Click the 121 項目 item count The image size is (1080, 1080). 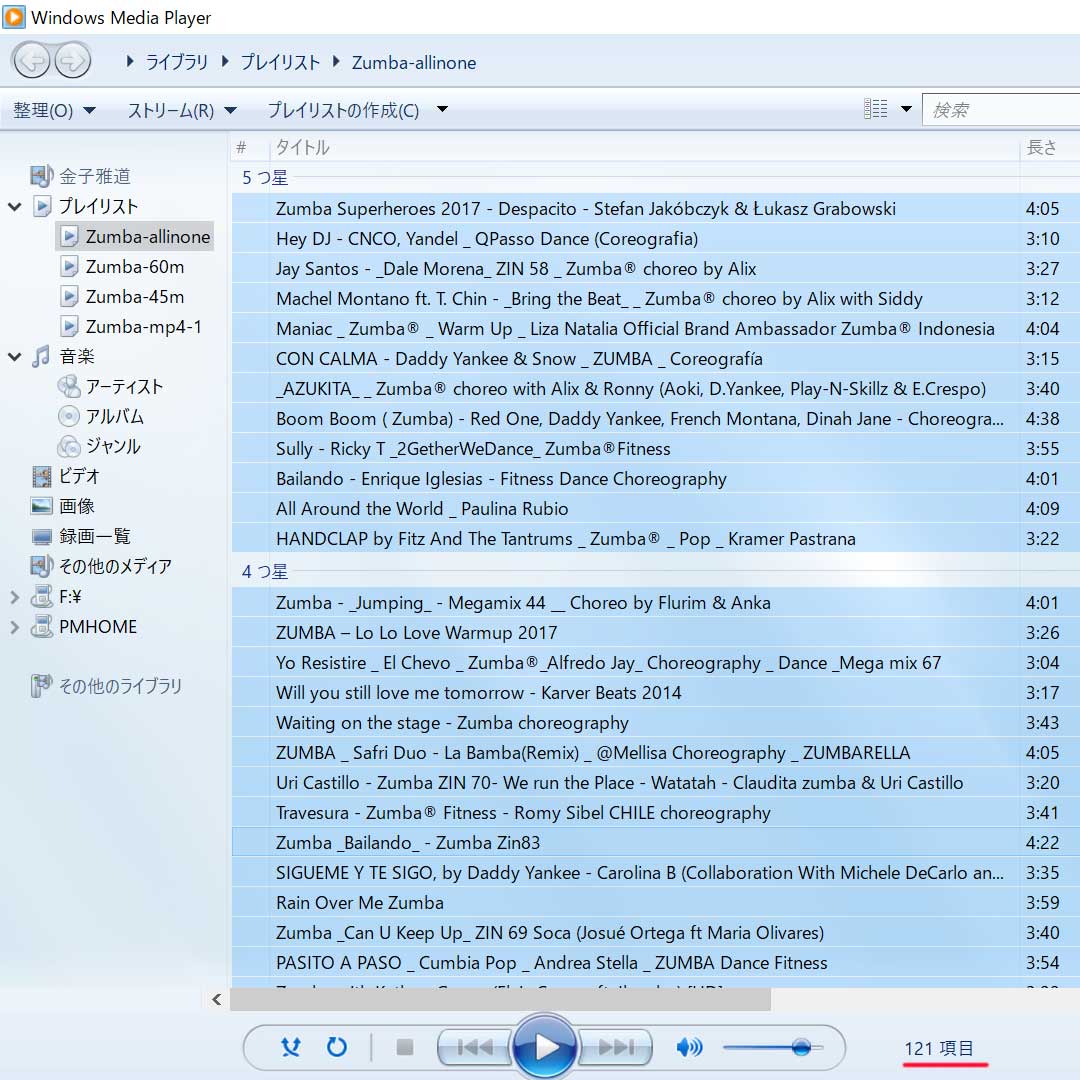click(x=939, y=1048)
